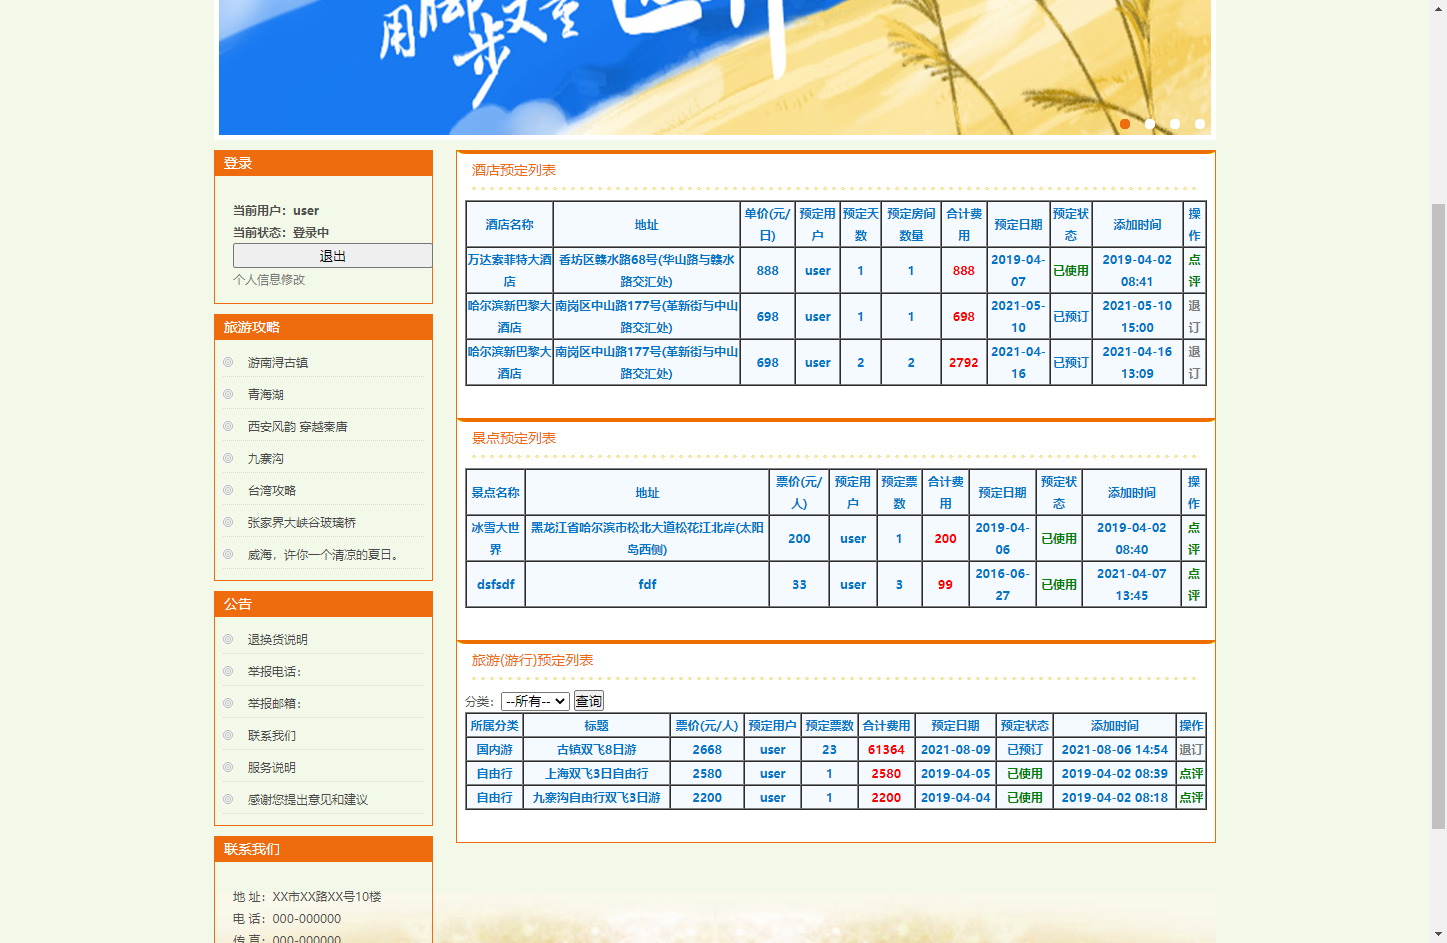
Task: Click 点评 for 冰雪大世界
Action: (x=1193, y=538)
